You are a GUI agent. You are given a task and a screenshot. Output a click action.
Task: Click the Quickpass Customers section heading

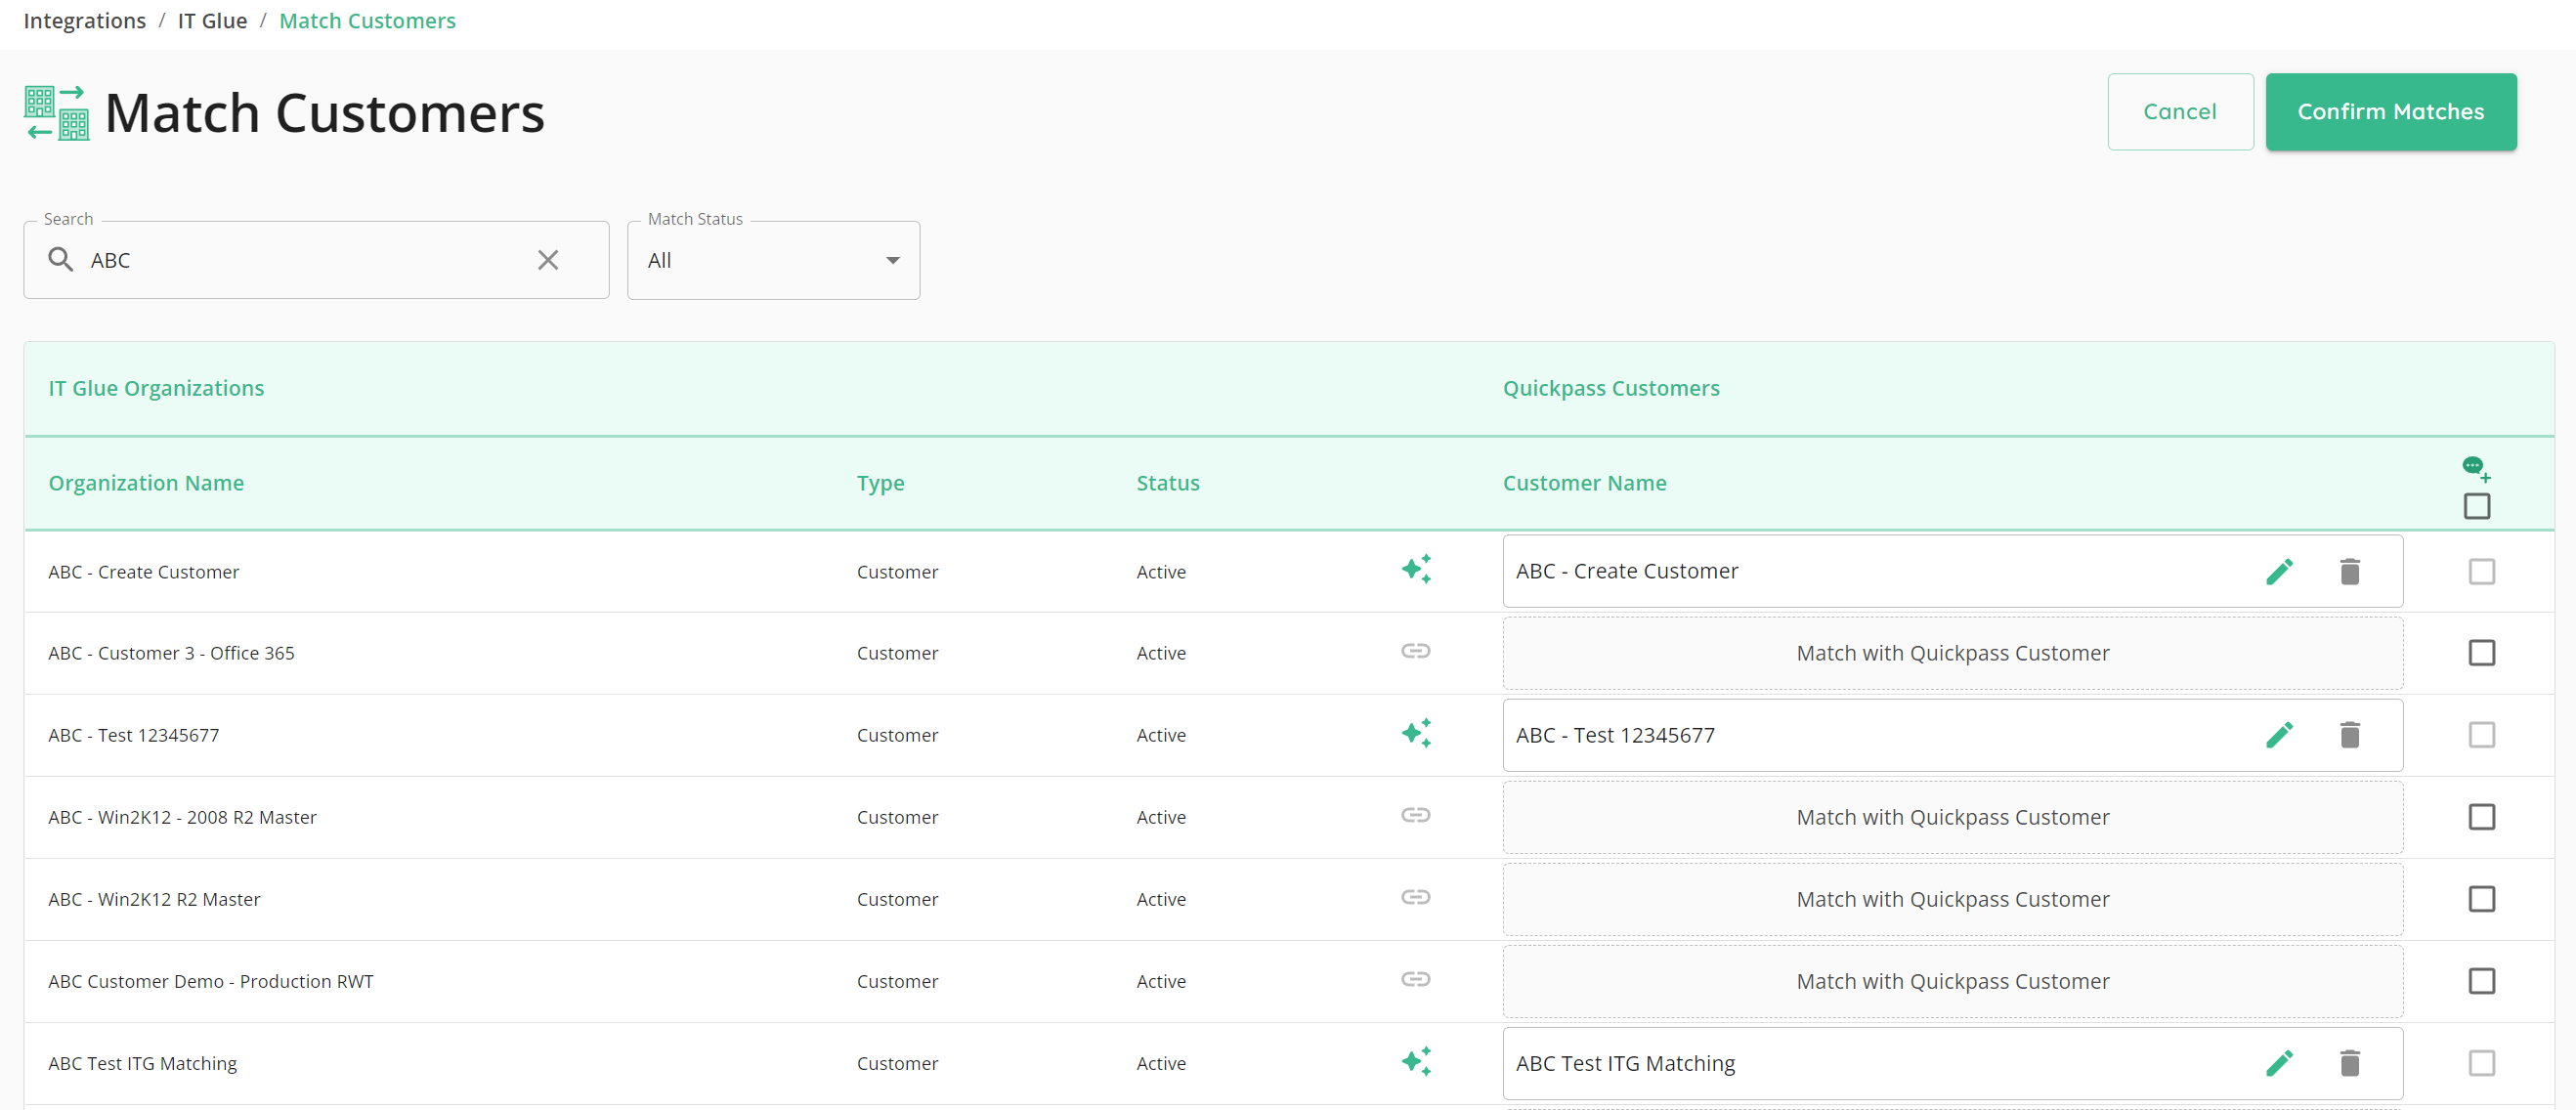1611,388
